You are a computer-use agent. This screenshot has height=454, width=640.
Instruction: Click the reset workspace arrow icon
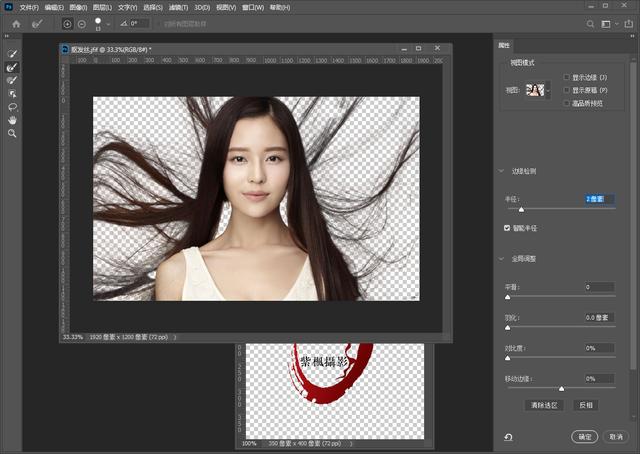click(508, 437)
